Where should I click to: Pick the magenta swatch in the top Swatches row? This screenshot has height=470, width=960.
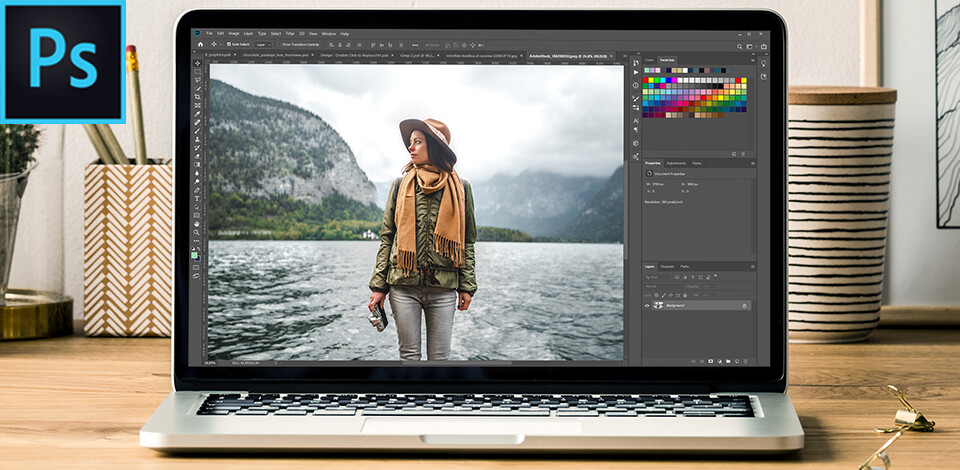[x=674, y=80]
